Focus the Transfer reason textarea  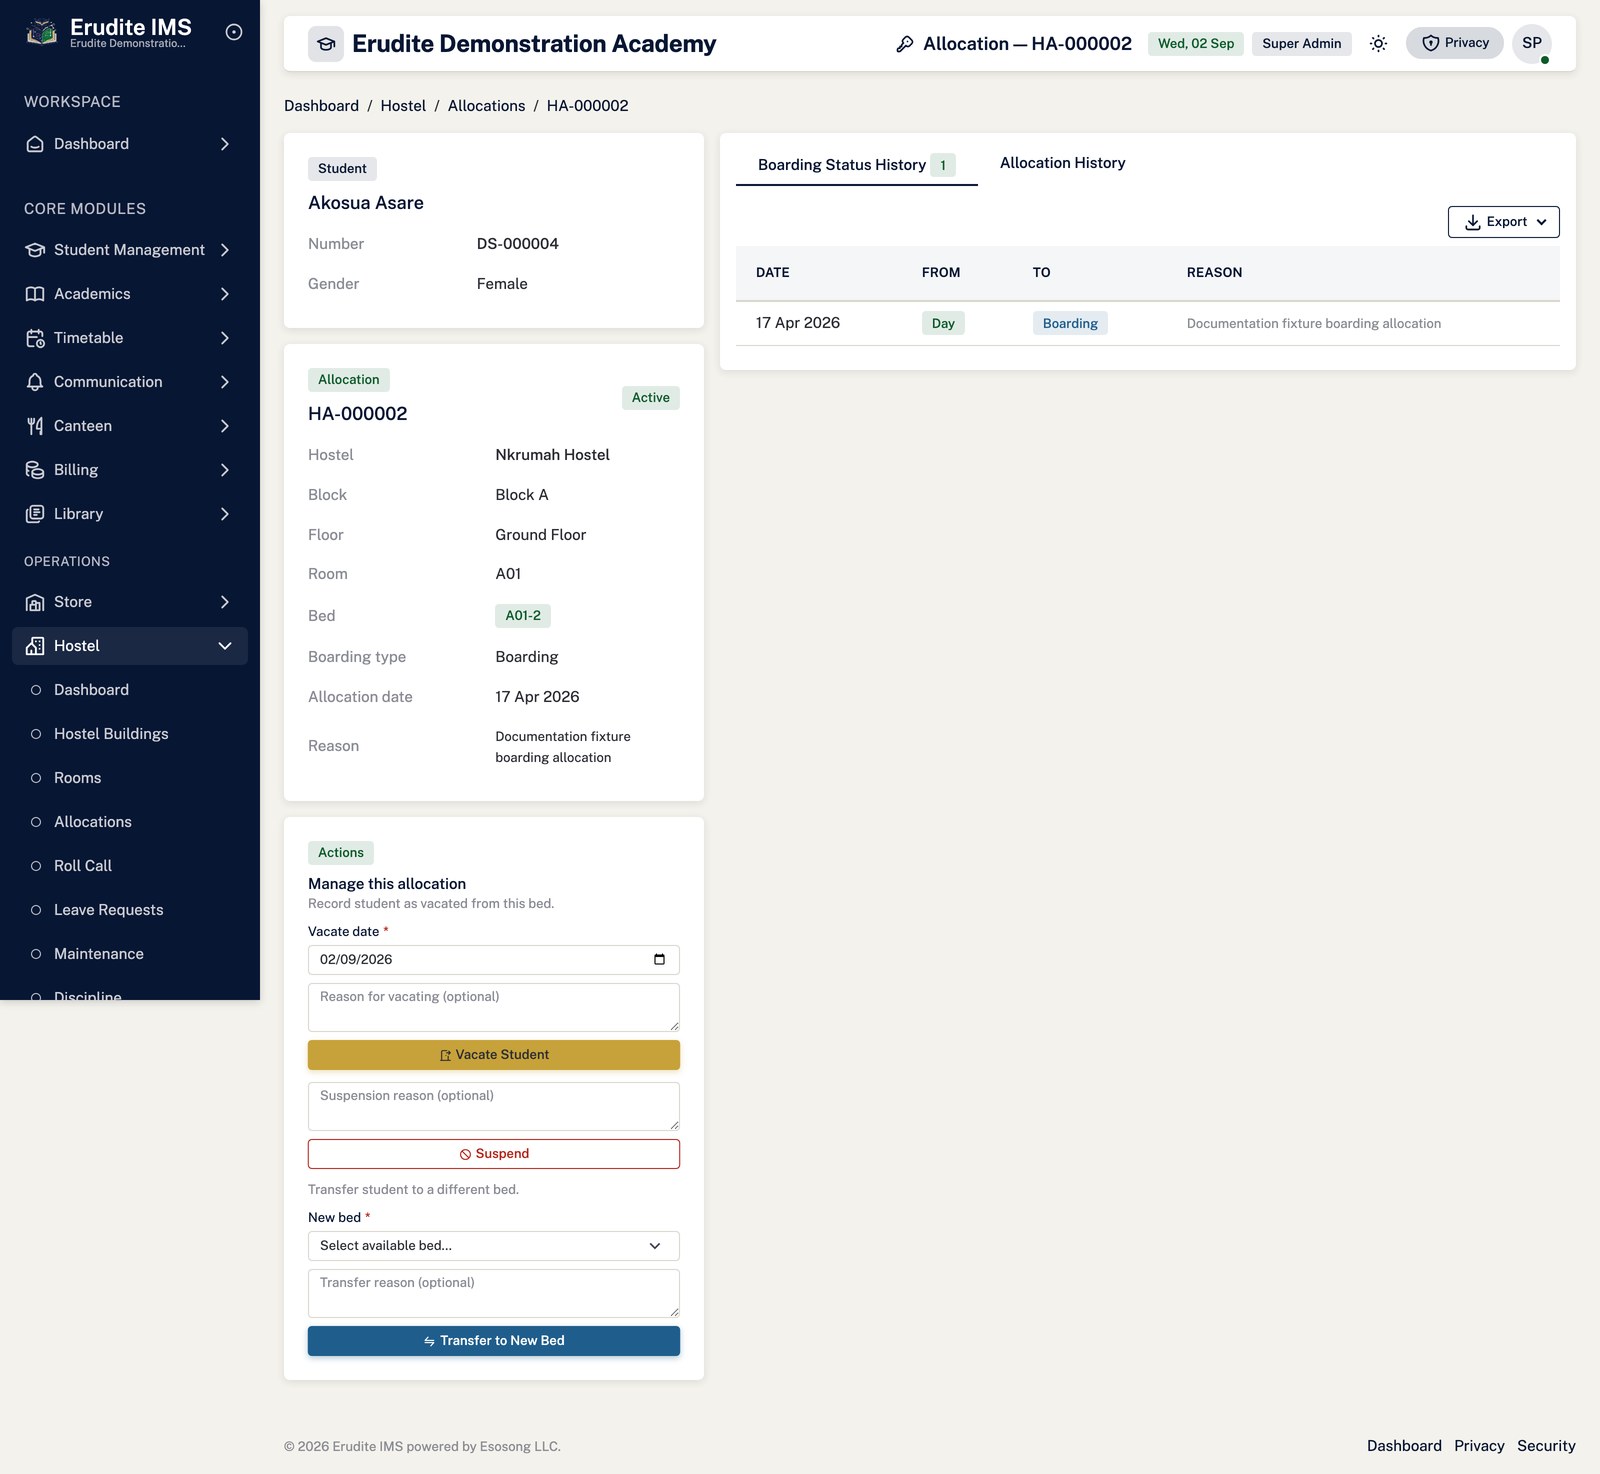tap(494, 1293)
